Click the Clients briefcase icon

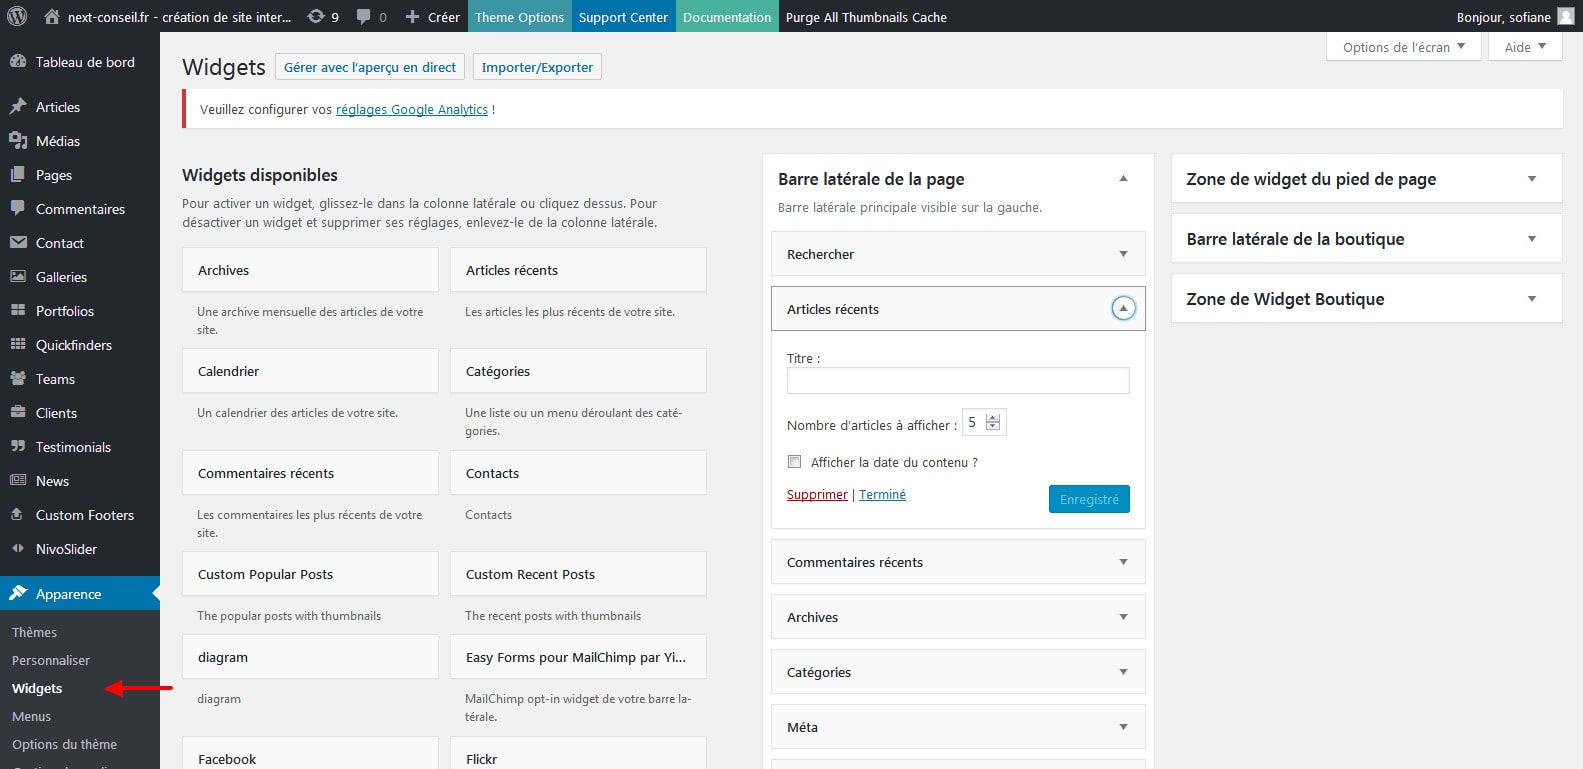pos(18,412)
